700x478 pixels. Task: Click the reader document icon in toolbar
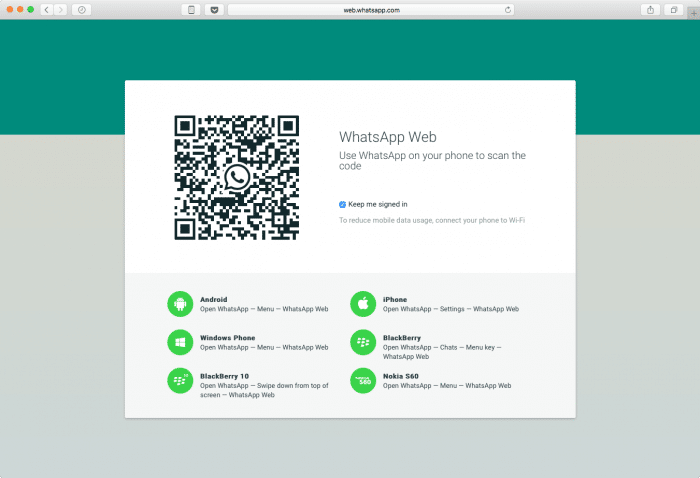coord(191,10)
